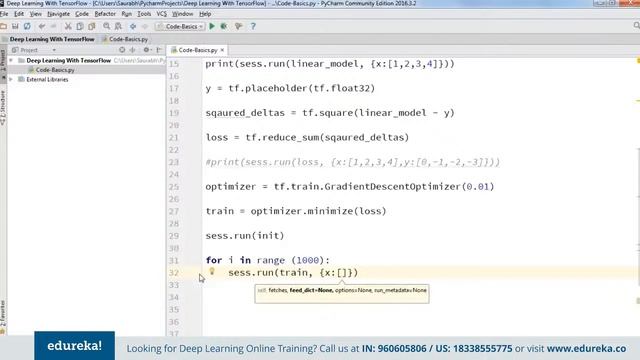The image size is (640, 360).
Task: Open the Refactor menu
Action: [105, 14]
